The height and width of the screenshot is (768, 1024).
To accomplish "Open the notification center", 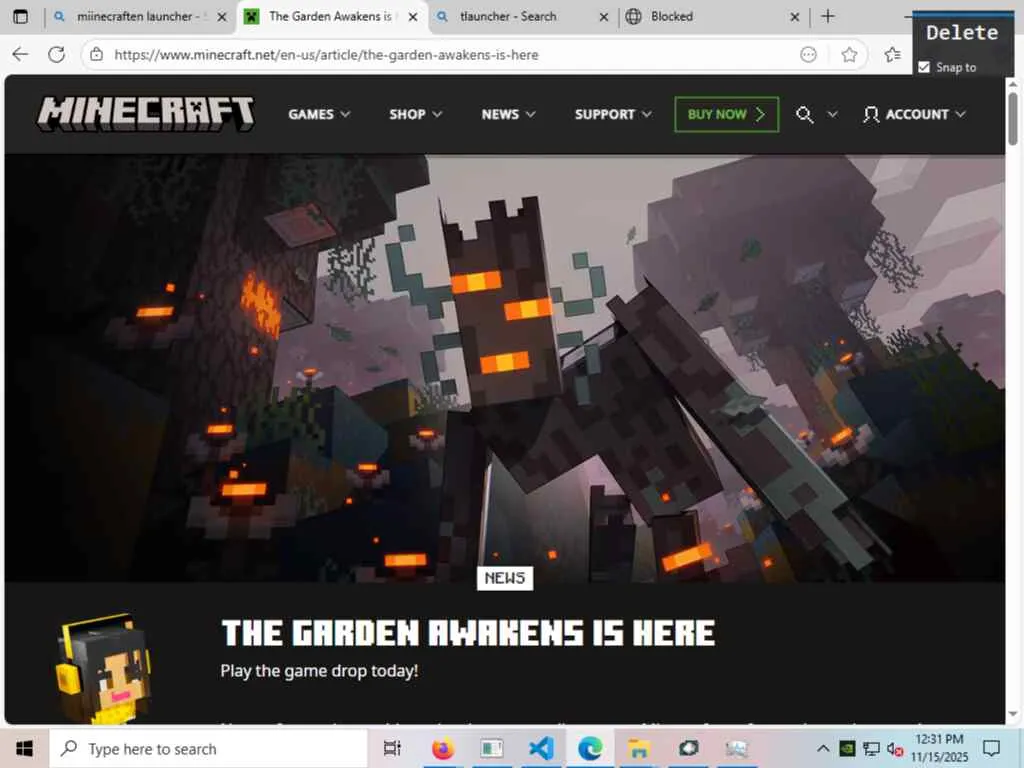I will point(991,748).
